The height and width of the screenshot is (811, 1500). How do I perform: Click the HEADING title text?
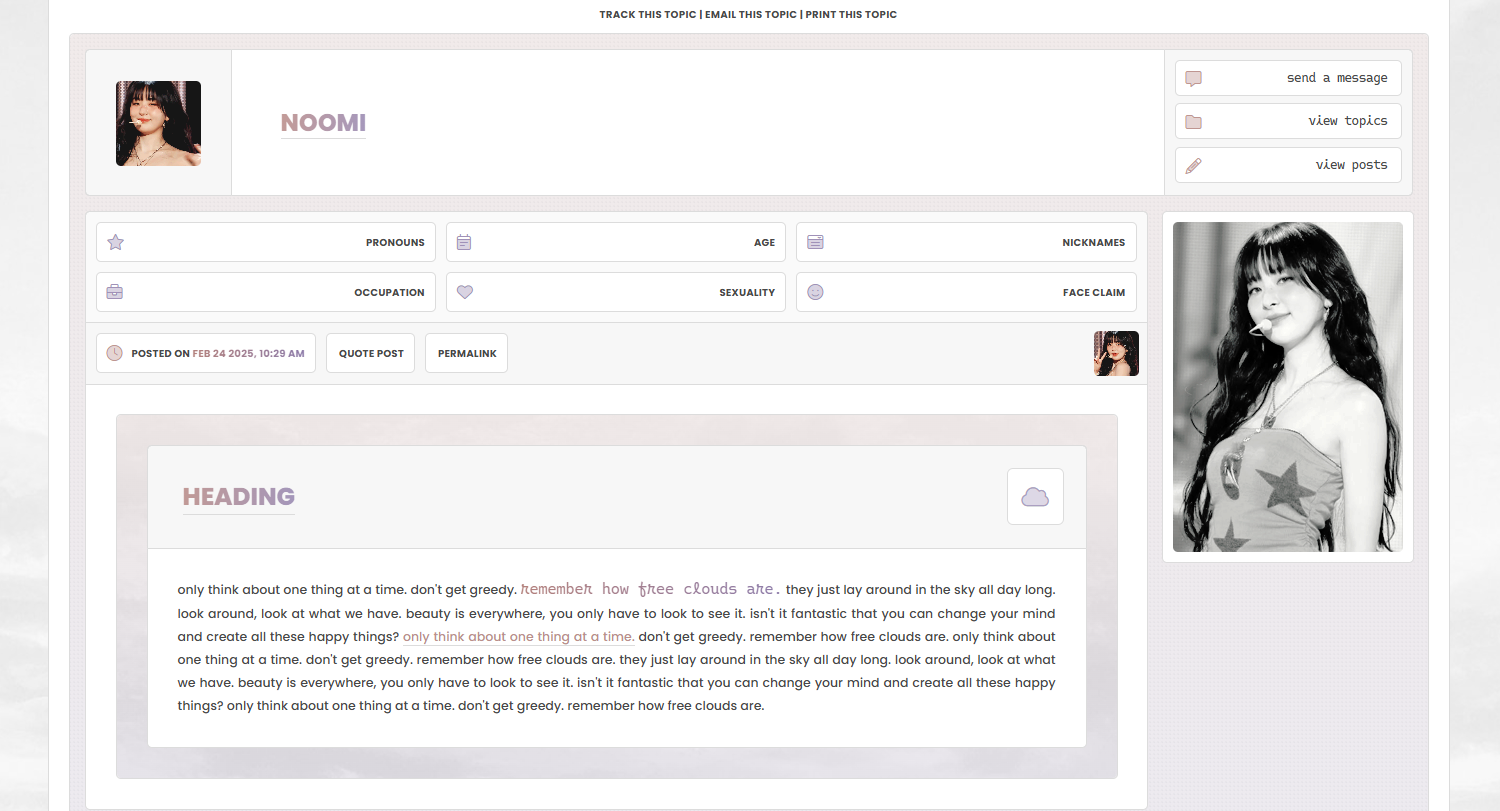238,497
